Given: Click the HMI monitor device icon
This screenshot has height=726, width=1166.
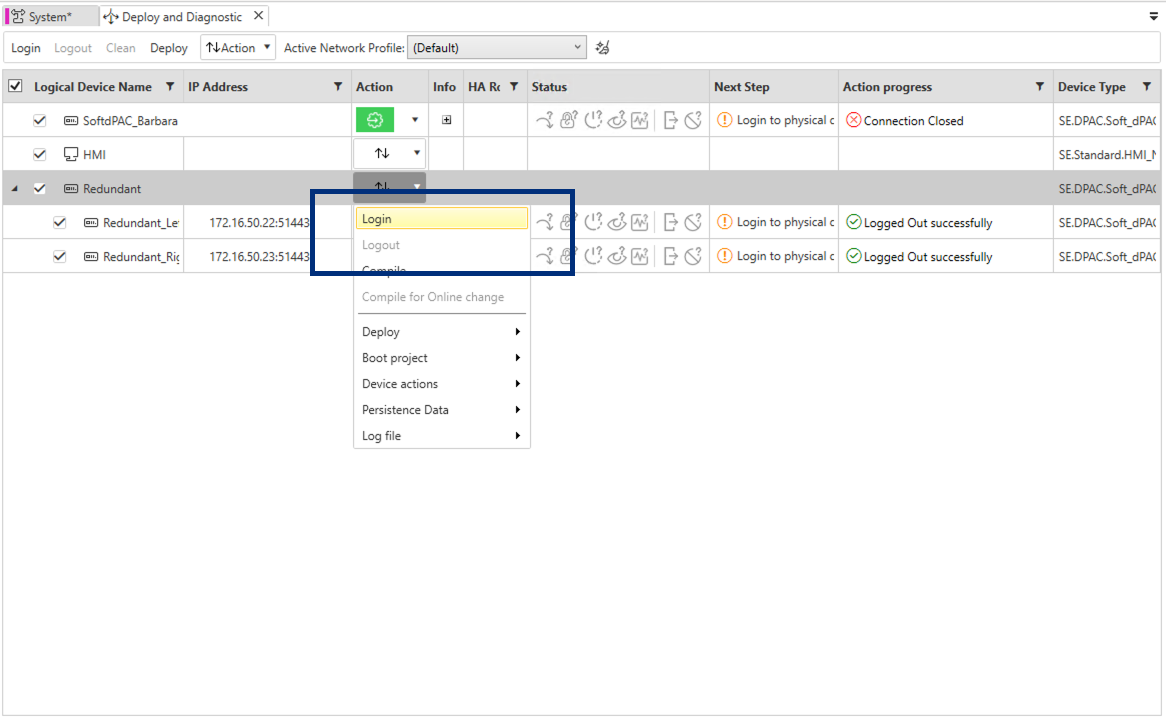Looking at the screenshot, I should tap(71, 154).
